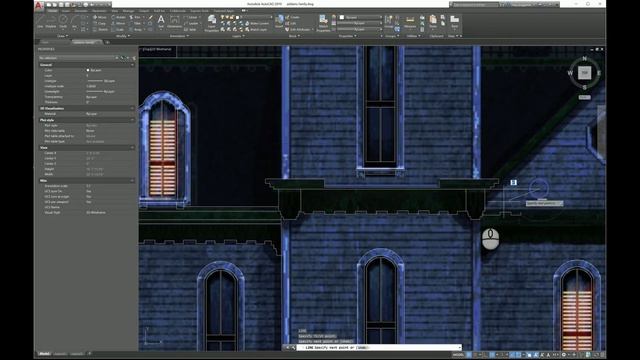Image resolution: width=640 pixels, height=360 pixels.
Task: Collapse the Plot style section
Action: click(132, 120)
